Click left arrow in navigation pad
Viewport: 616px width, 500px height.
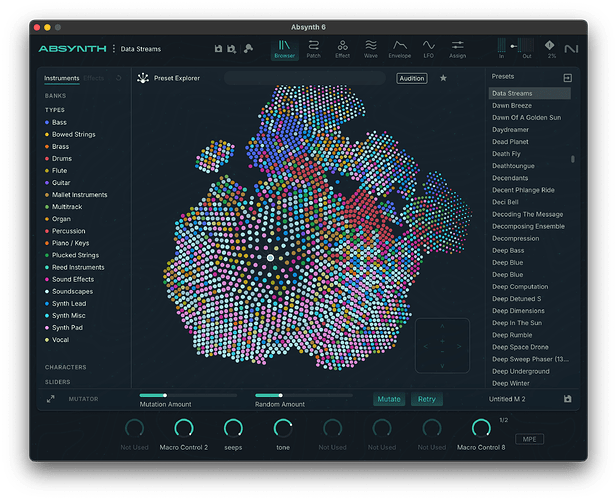[426, 346]
